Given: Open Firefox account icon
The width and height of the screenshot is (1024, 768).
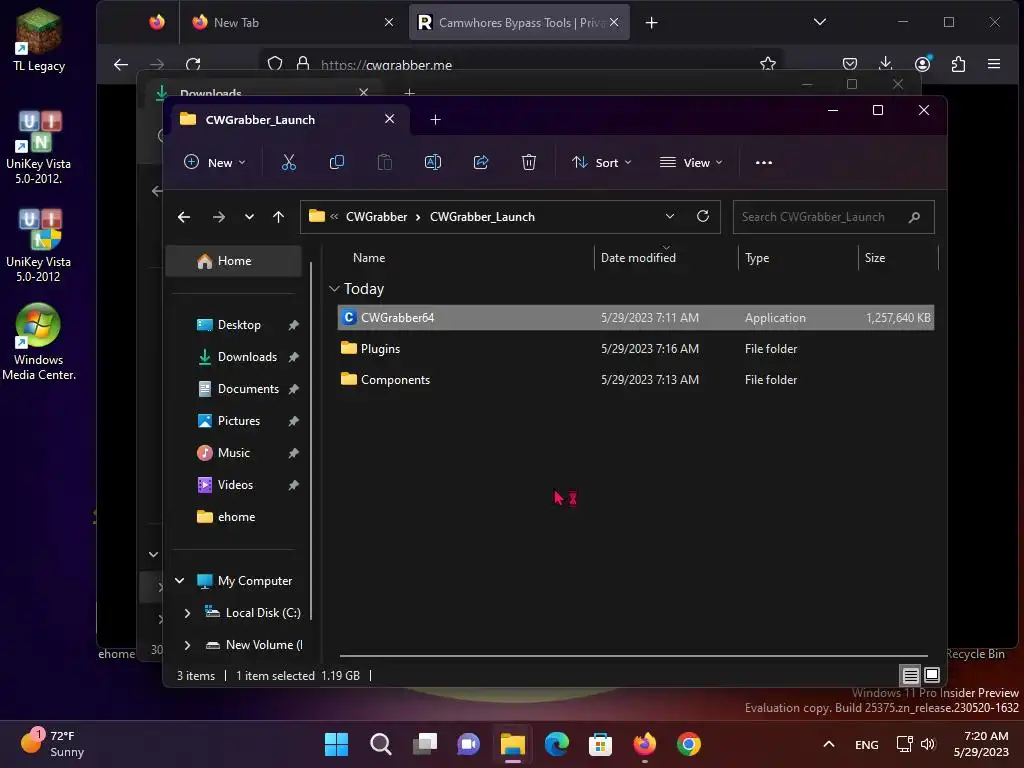Looking at the screenshot, I should coord(923,63).
